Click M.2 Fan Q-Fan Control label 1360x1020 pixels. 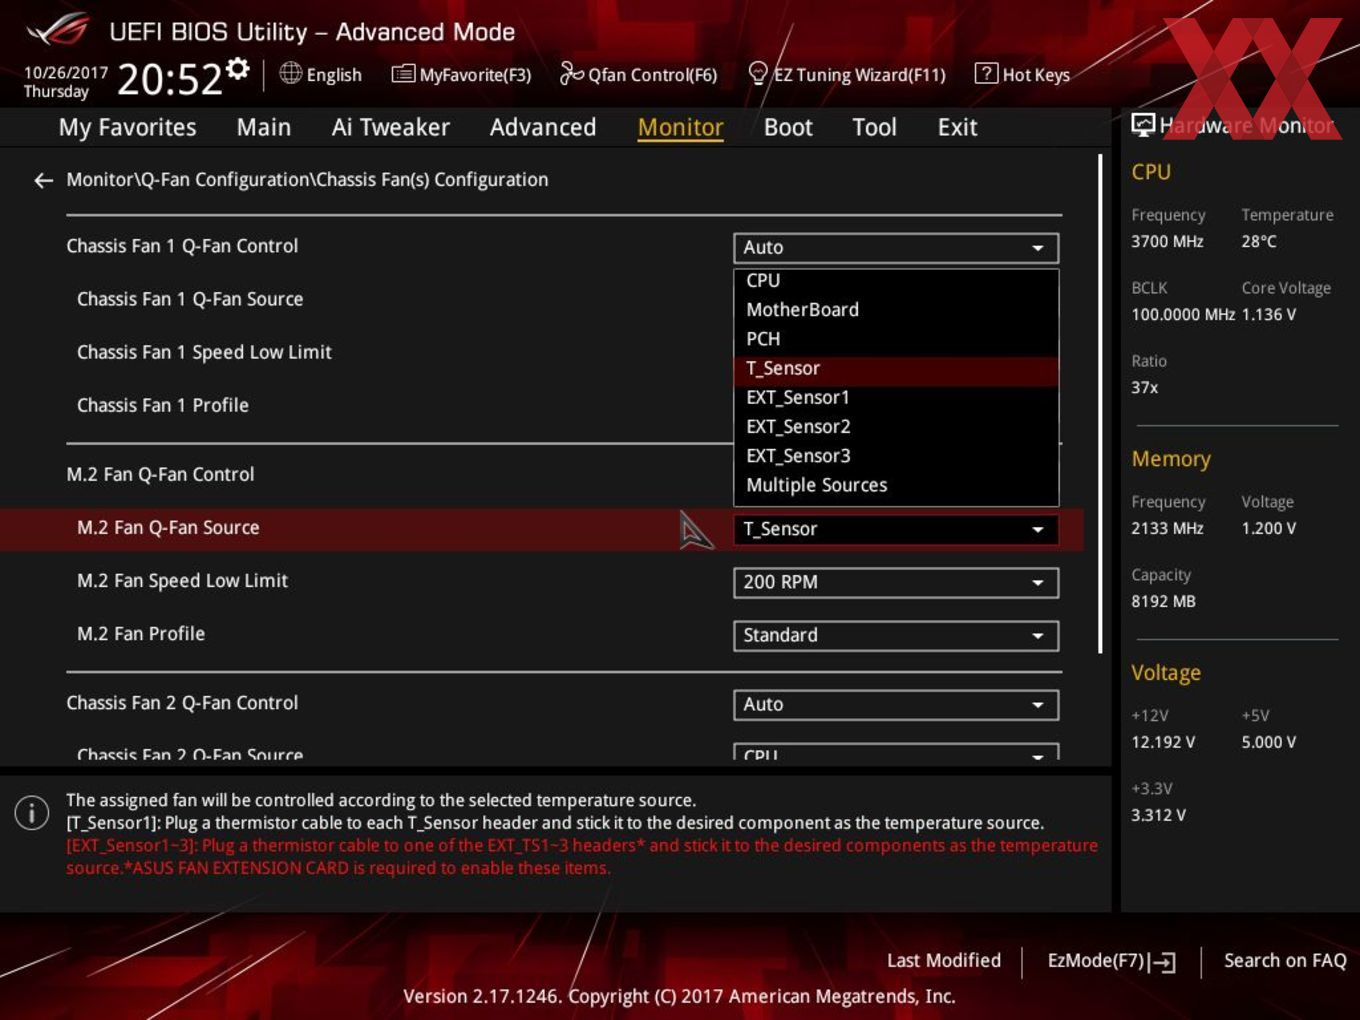pyautogui.click(x=160, y=474)
